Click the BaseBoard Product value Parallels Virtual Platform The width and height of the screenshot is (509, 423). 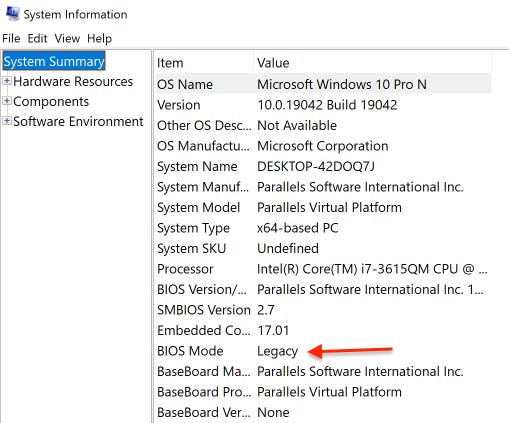click(x=329, y=392)
